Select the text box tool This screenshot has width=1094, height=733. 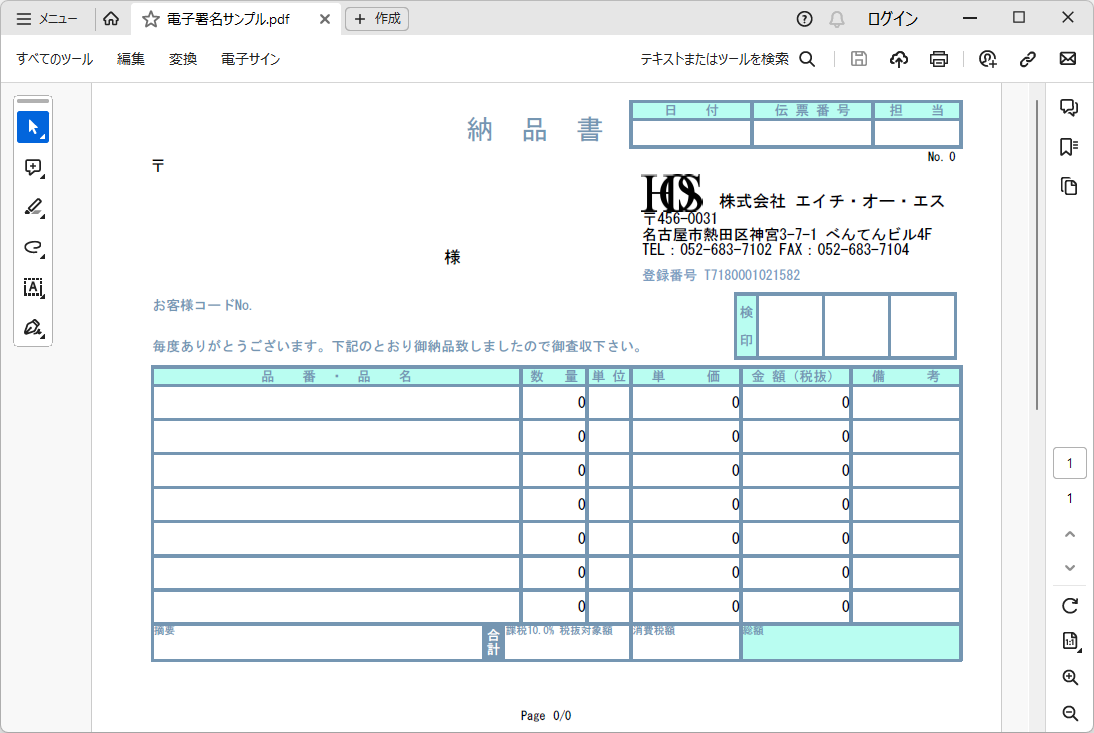click(33, 288)
